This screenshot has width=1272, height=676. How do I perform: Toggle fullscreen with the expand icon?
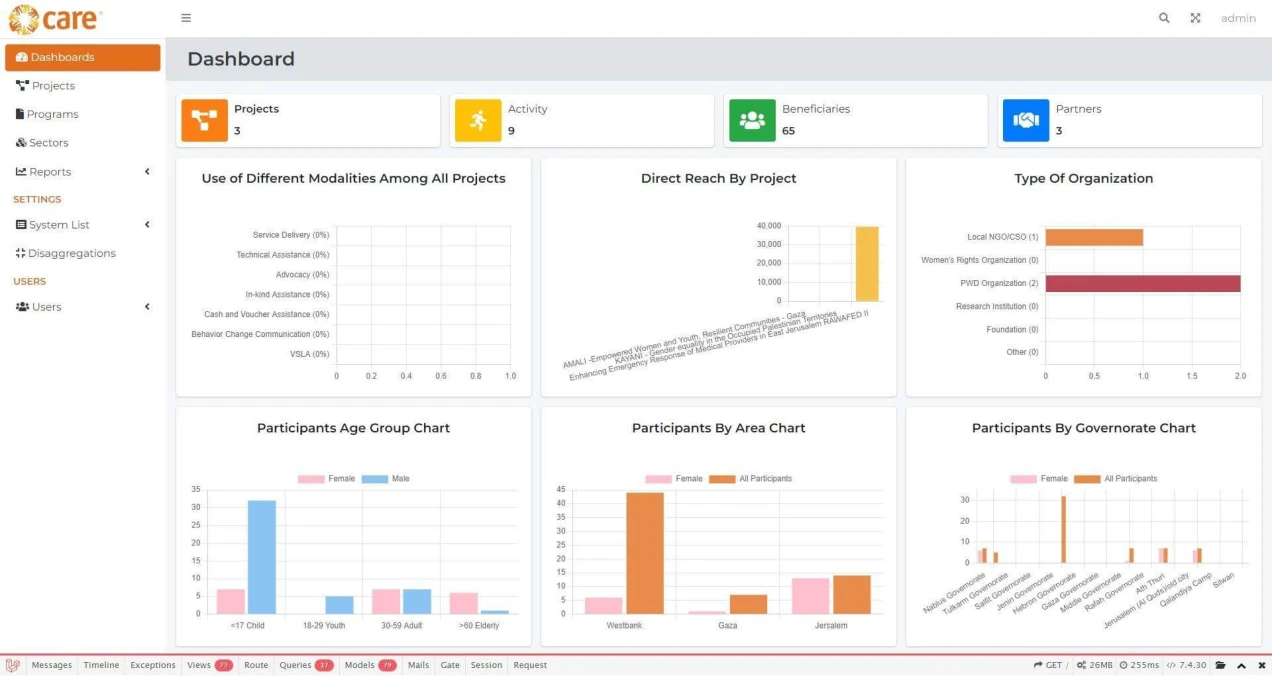pyautogui.click(x=1195, y=18)
